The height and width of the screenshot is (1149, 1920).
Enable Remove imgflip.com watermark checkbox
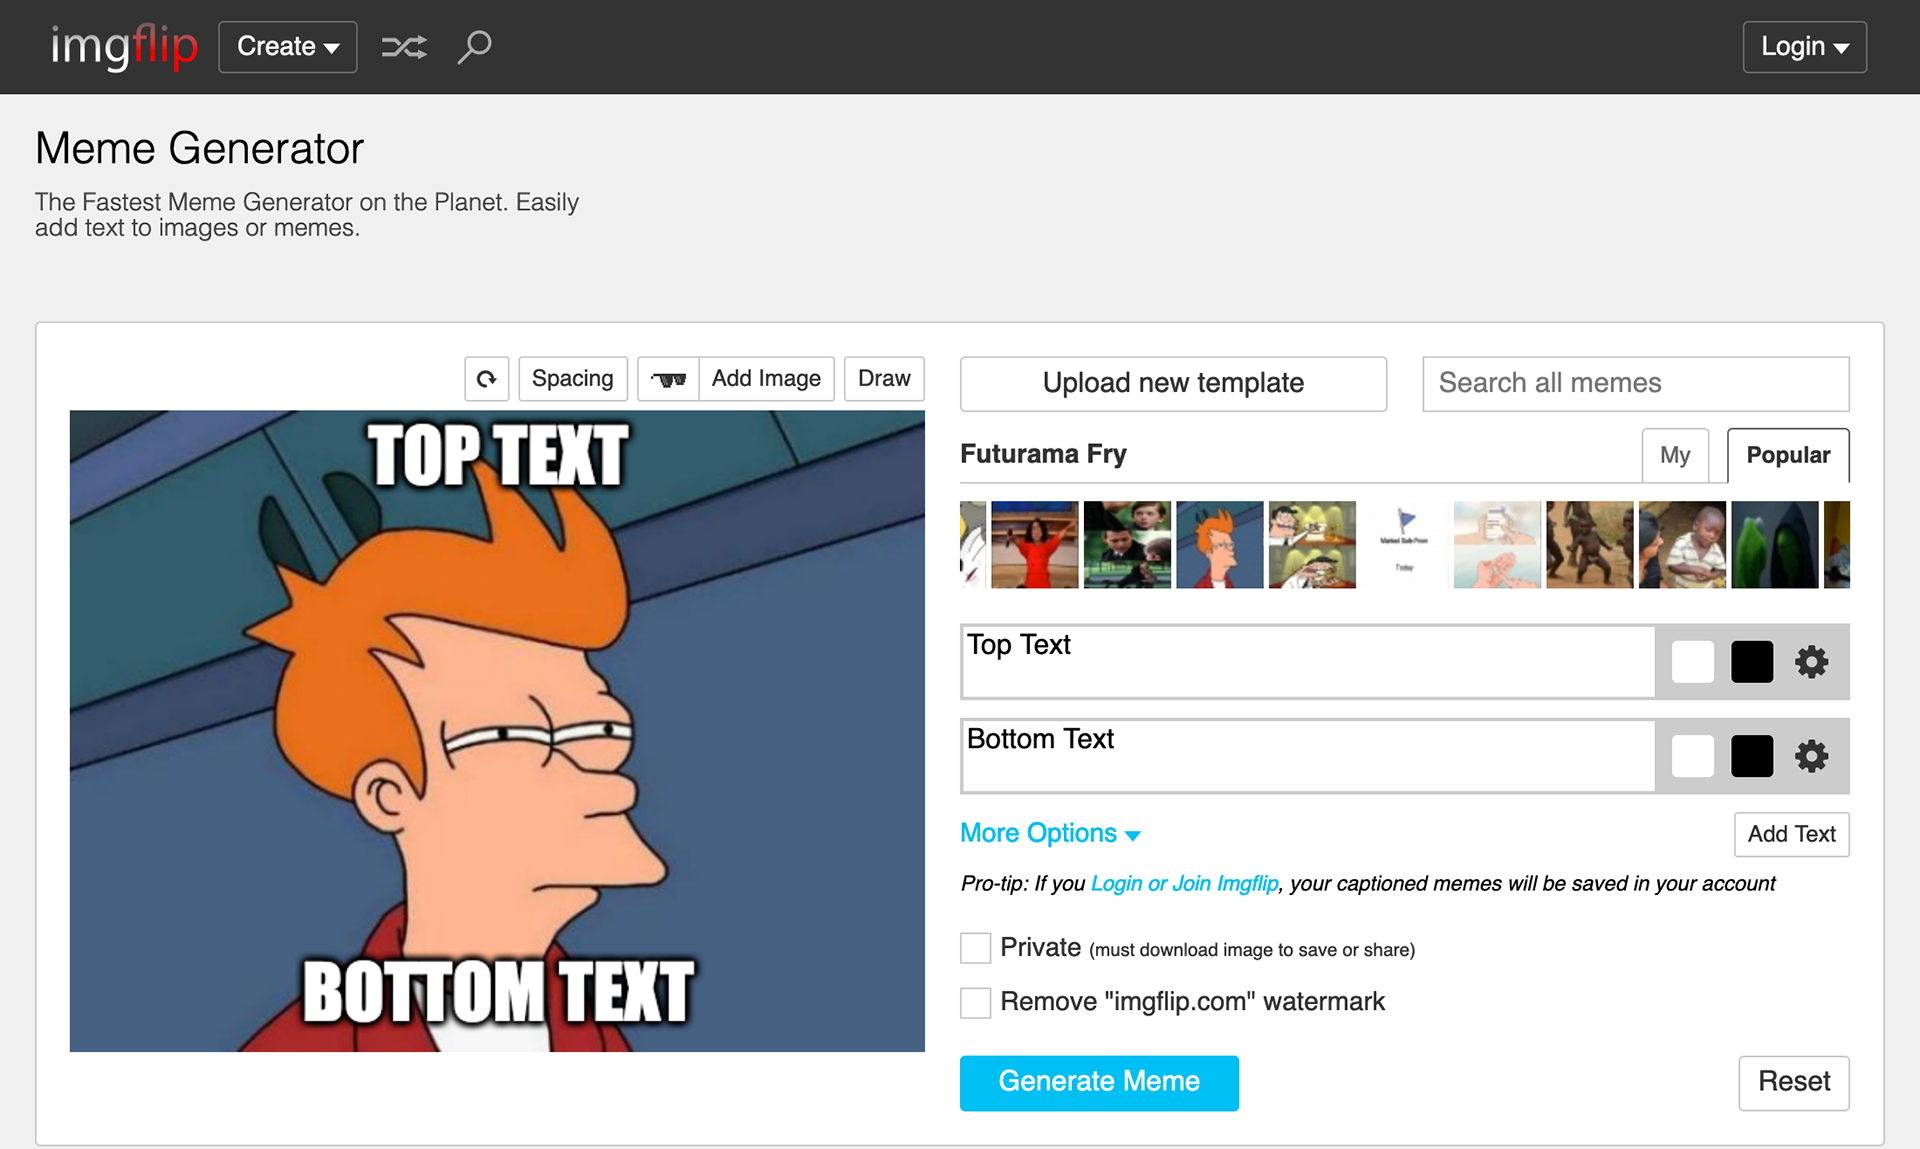click(x=976, y=1002)
